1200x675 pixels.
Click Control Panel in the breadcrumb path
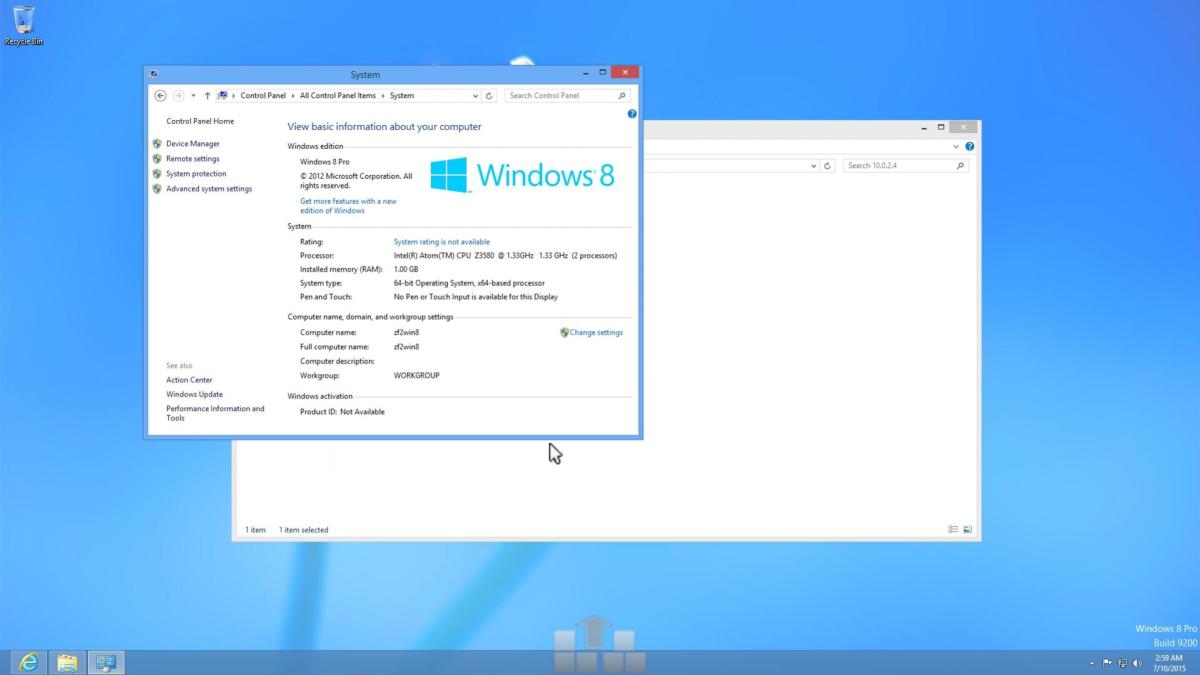[263, 96]
